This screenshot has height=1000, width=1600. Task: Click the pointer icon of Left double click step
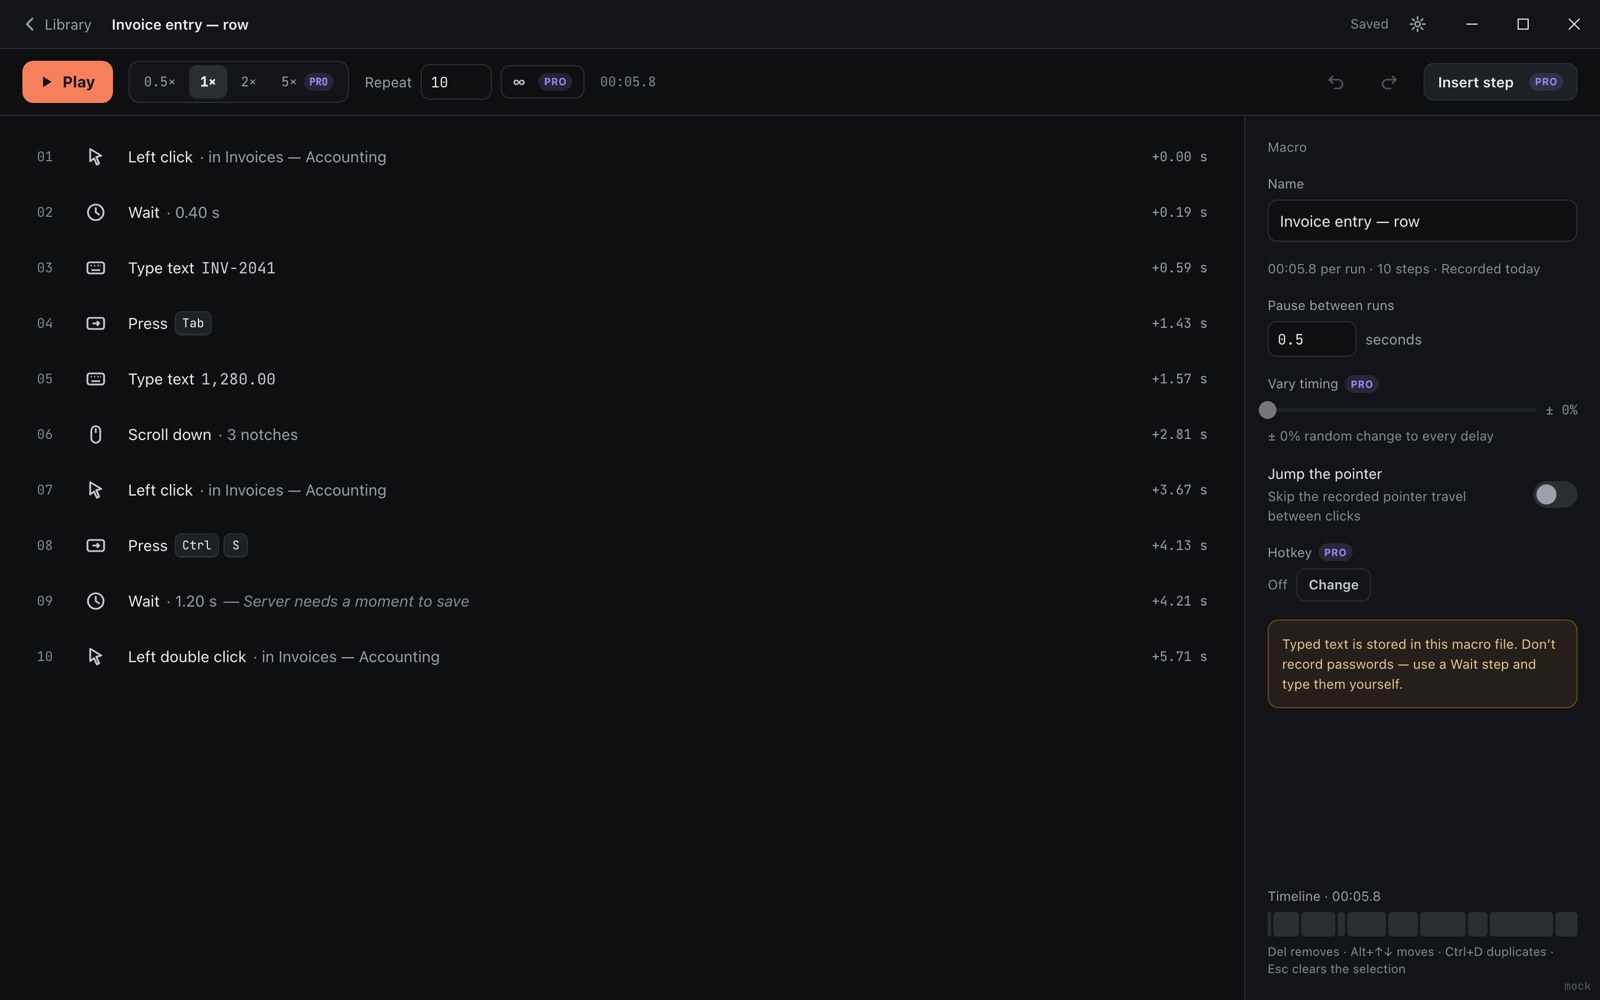pos(95,656)
